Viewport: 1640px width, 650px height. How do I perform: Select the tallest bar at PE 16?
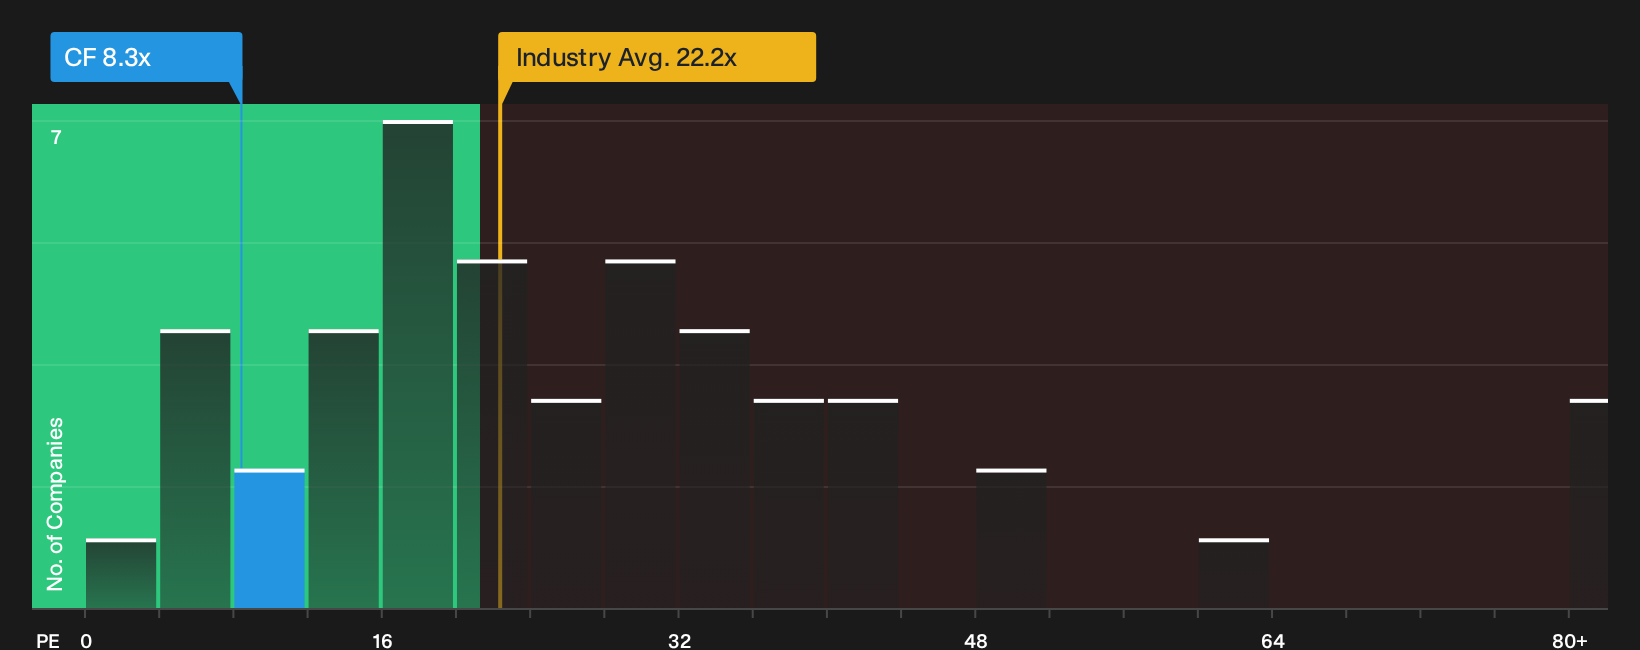(418, 364)
